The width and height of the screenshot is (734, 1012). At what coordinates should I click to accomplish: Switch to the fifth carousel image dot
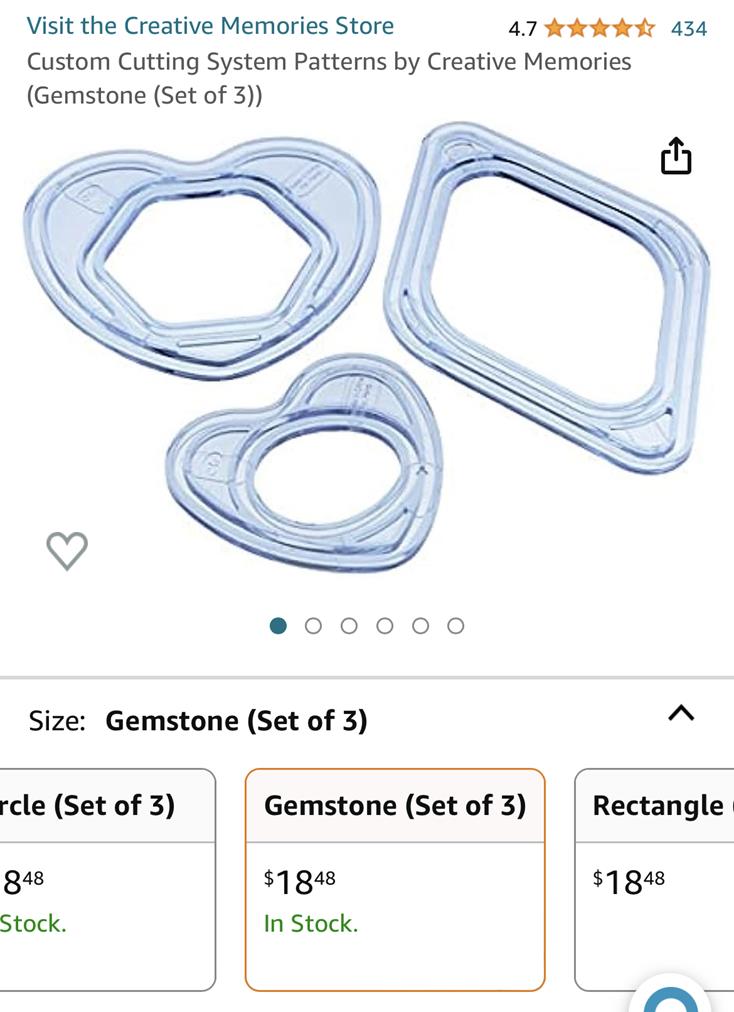point(420,626)
